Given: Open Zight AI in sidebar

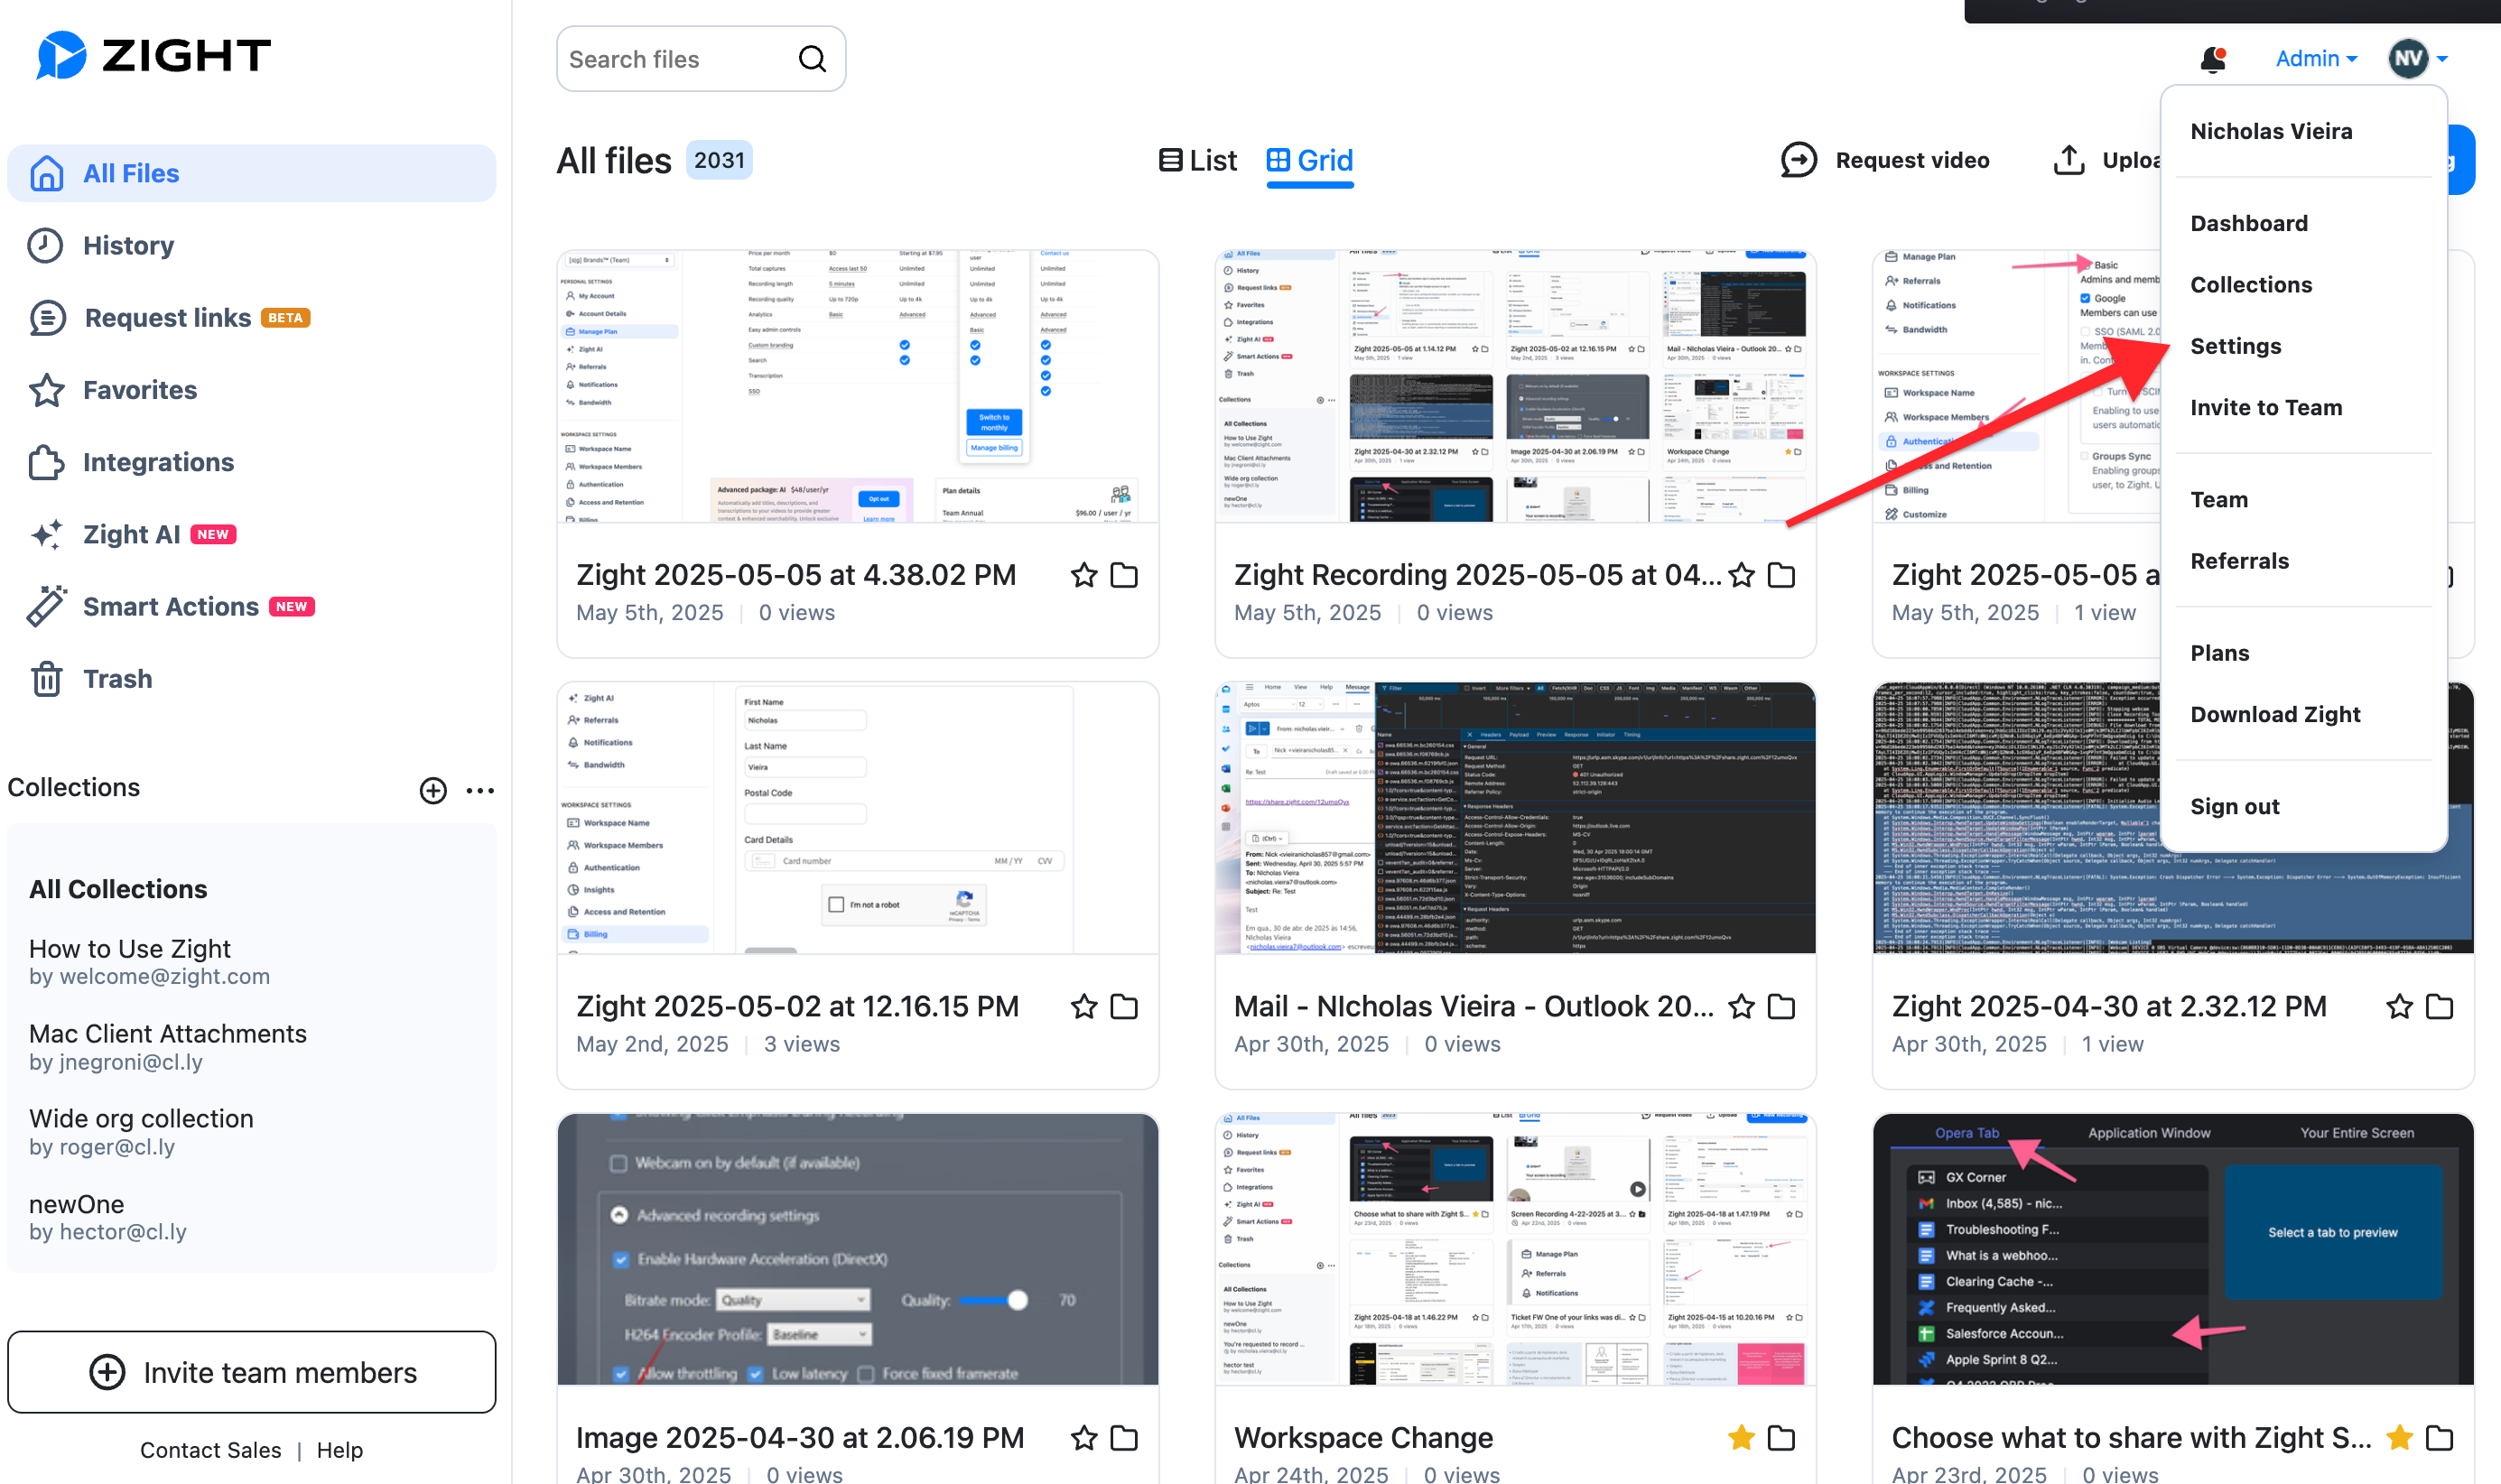Looking at the screenshot, I should point(133,534).
